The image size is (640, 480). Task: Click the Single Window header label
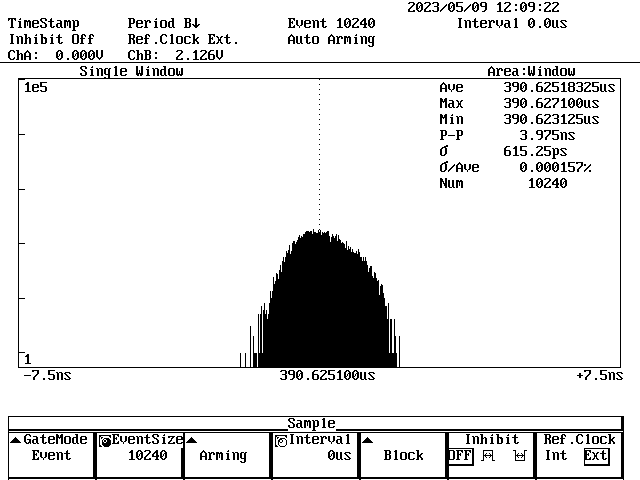click(131, 71)
